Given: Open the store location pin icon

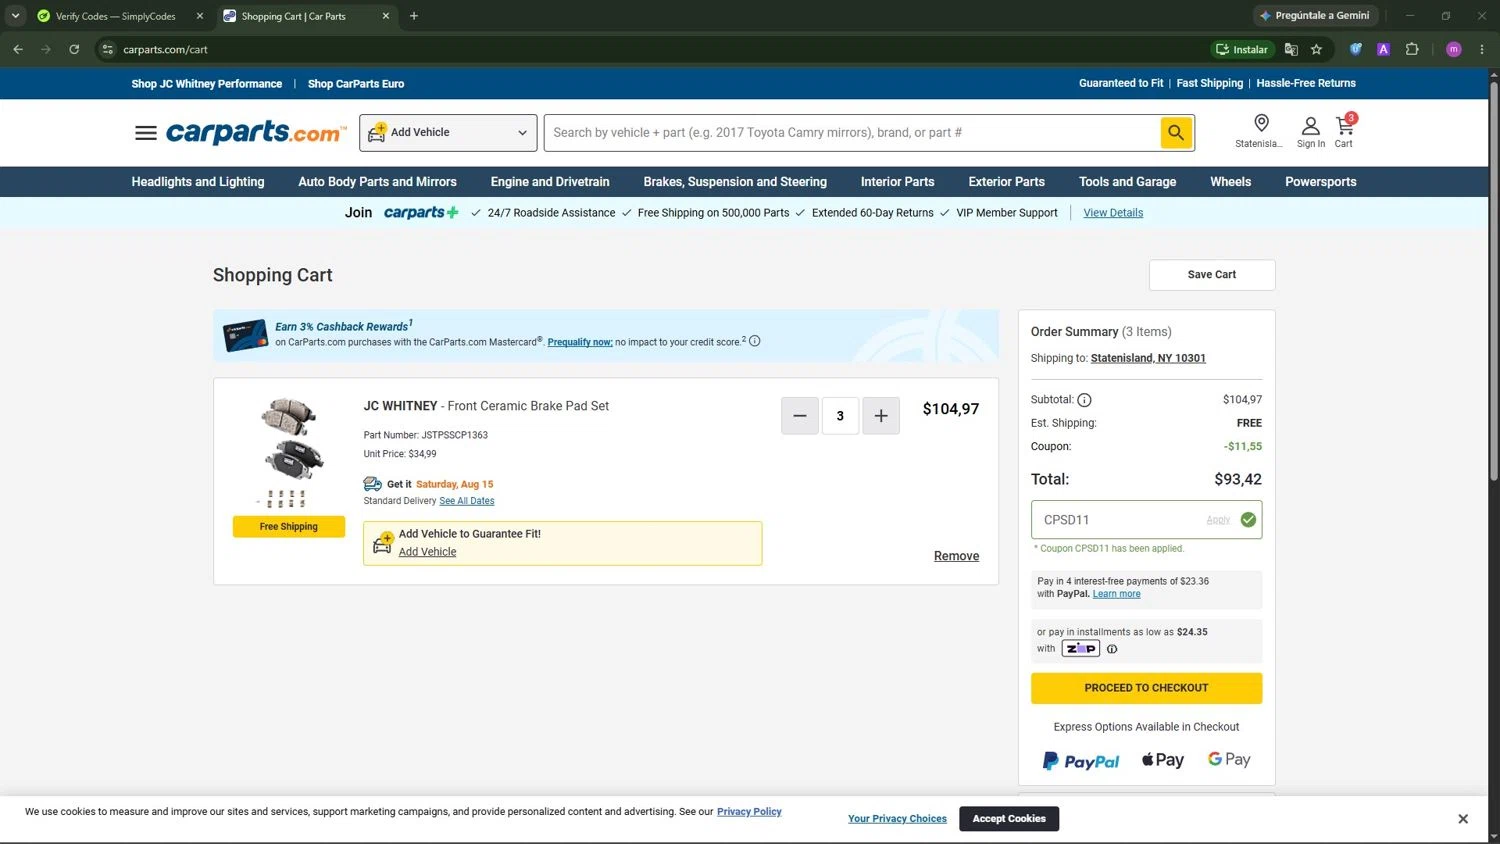Looking at the screenshot, I should [x=1261, y=123].
